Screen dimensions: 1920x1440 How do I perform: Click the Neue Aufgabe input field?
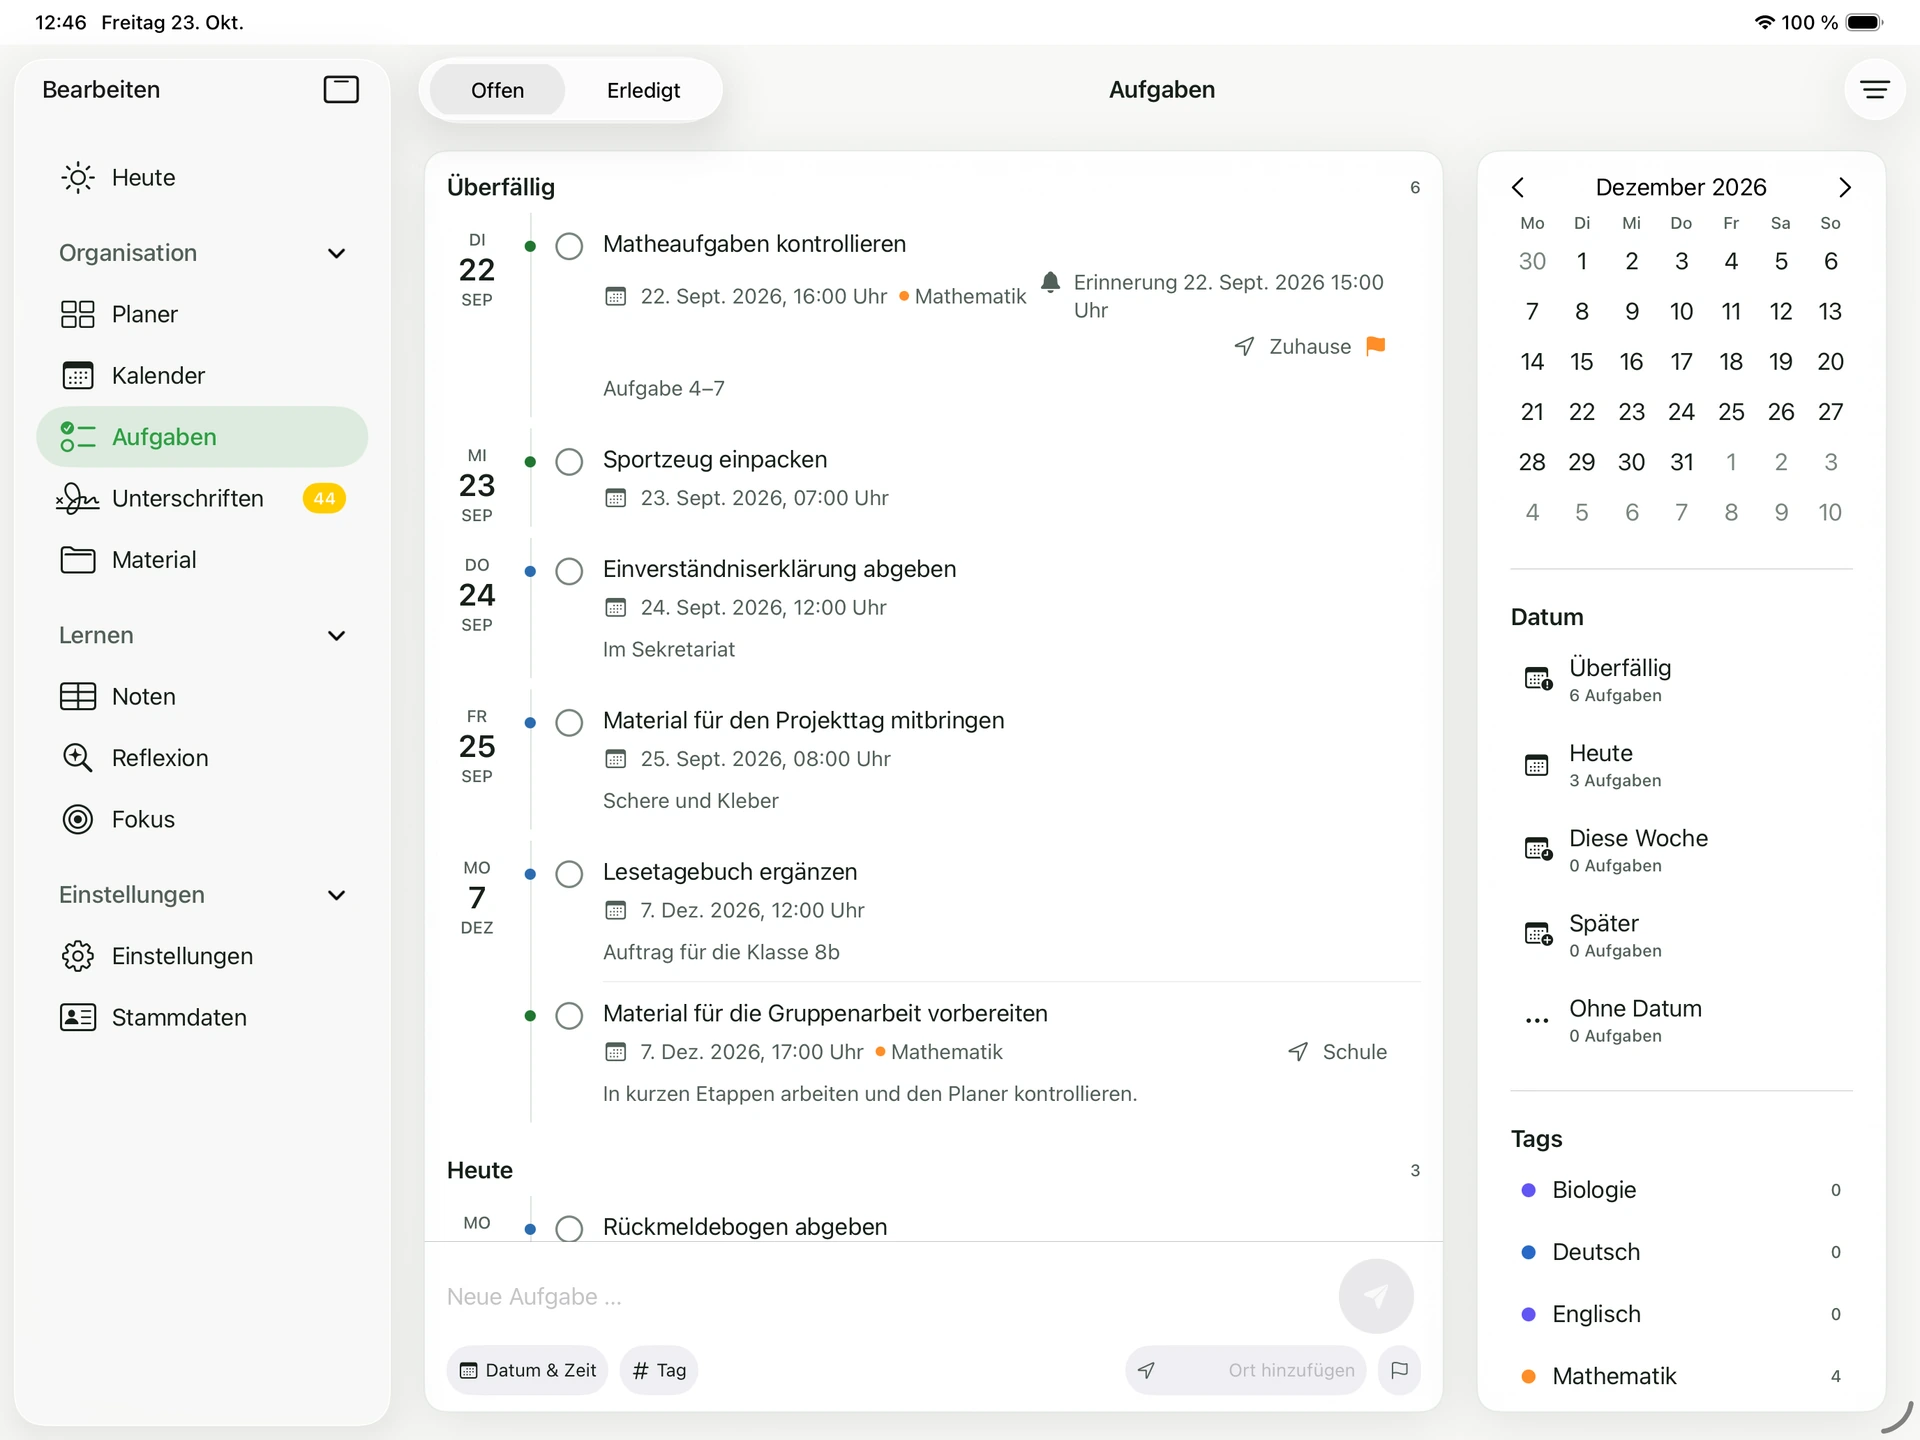point(885,1297)
